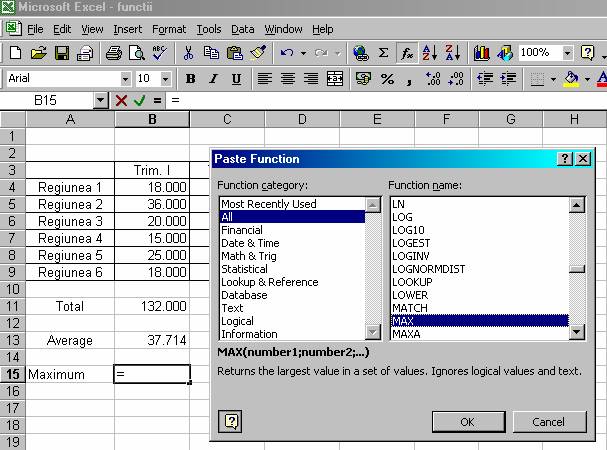Toggle Underline formatting button
Screen dimensions: 607x450
pos(236,78)
